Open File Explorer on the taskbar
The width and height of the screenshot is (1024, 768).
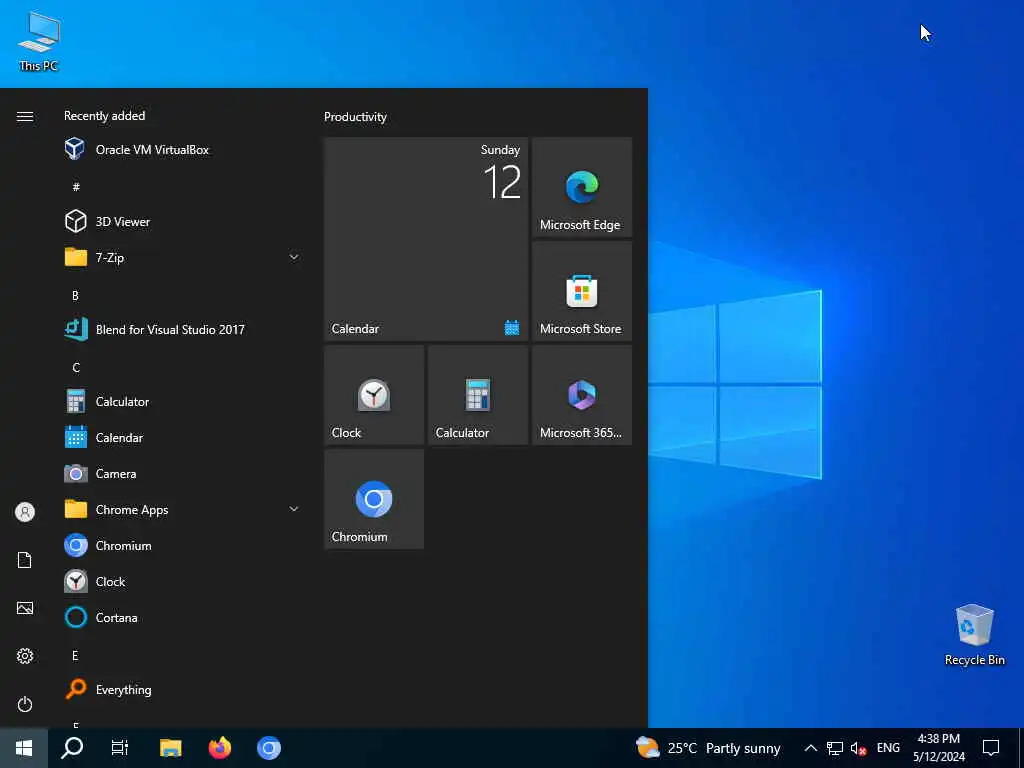click(x=170, y=748)
